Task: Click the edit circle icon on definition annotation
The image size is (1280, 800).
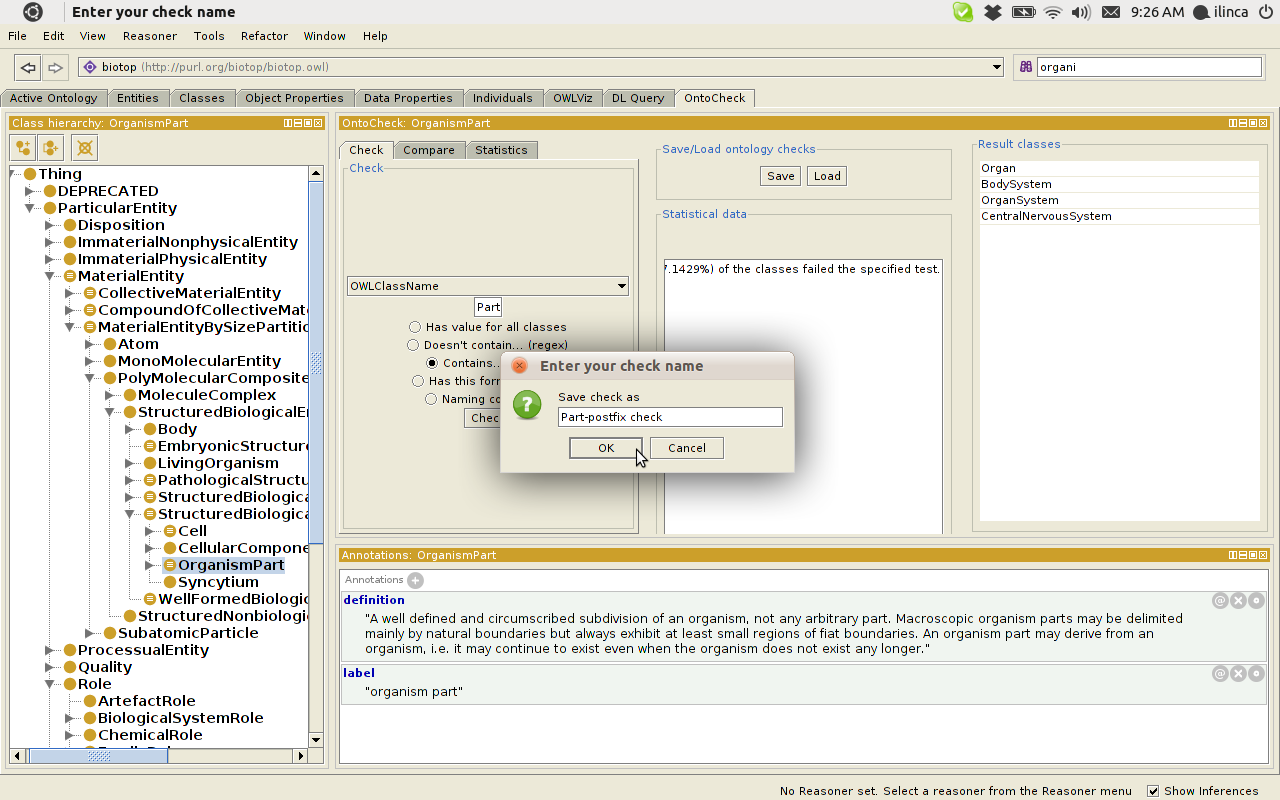Action: click(1257, 601)
